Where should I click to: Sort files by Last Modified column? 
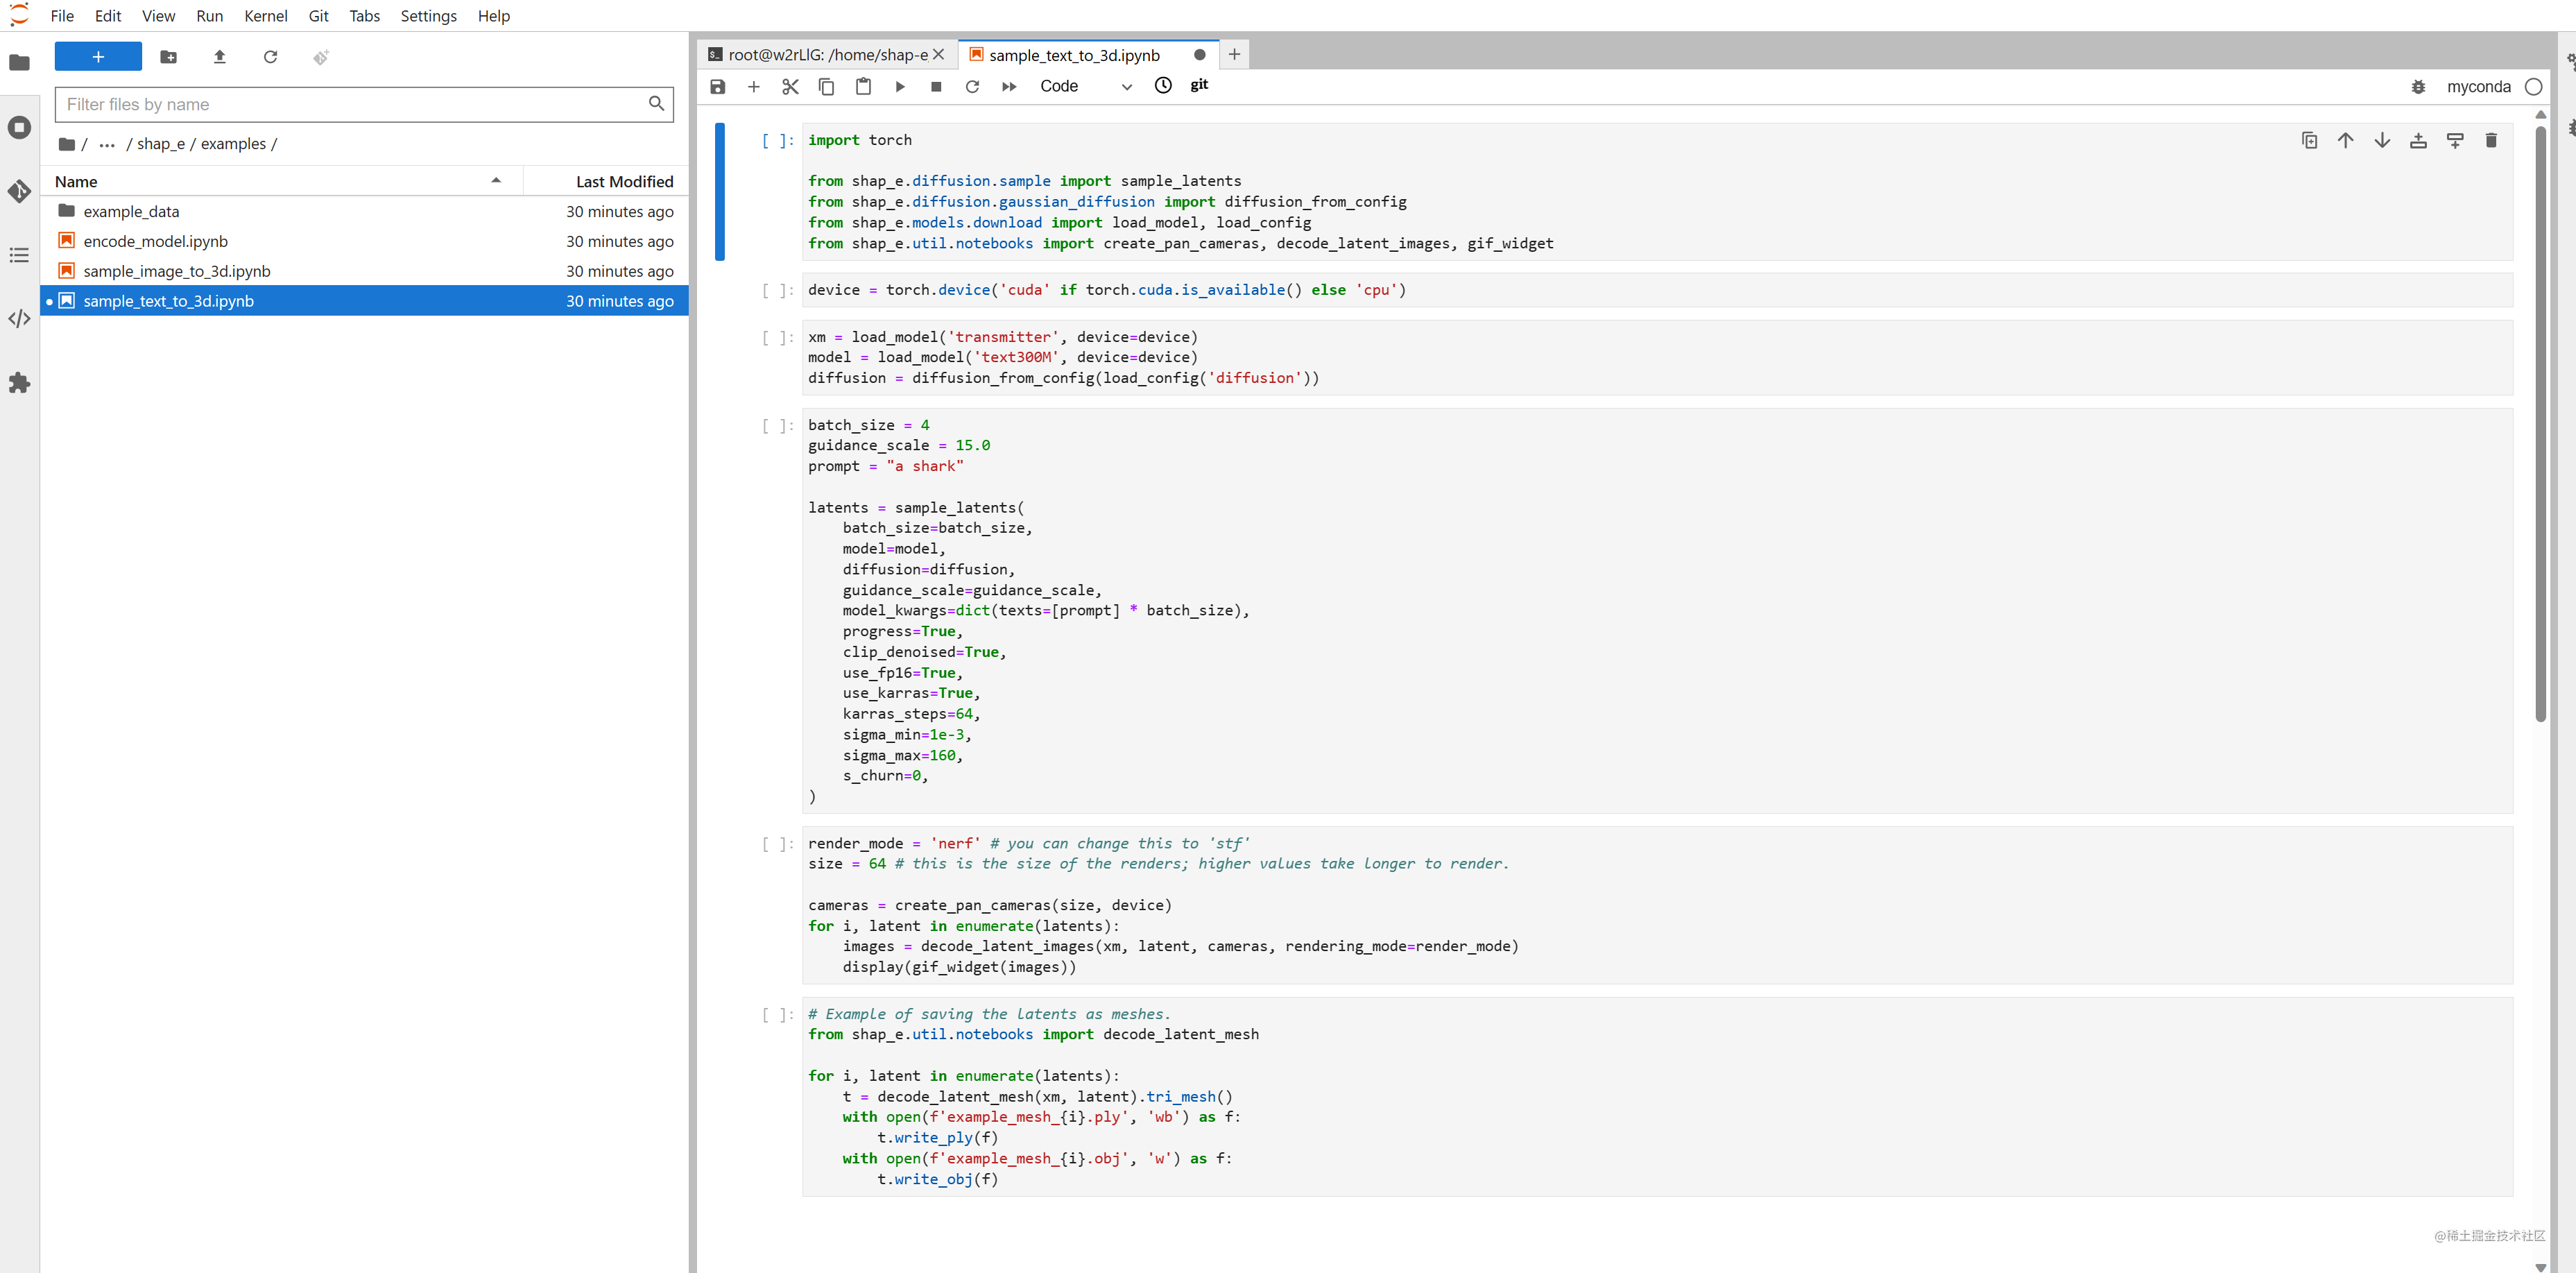pos(606,181)
